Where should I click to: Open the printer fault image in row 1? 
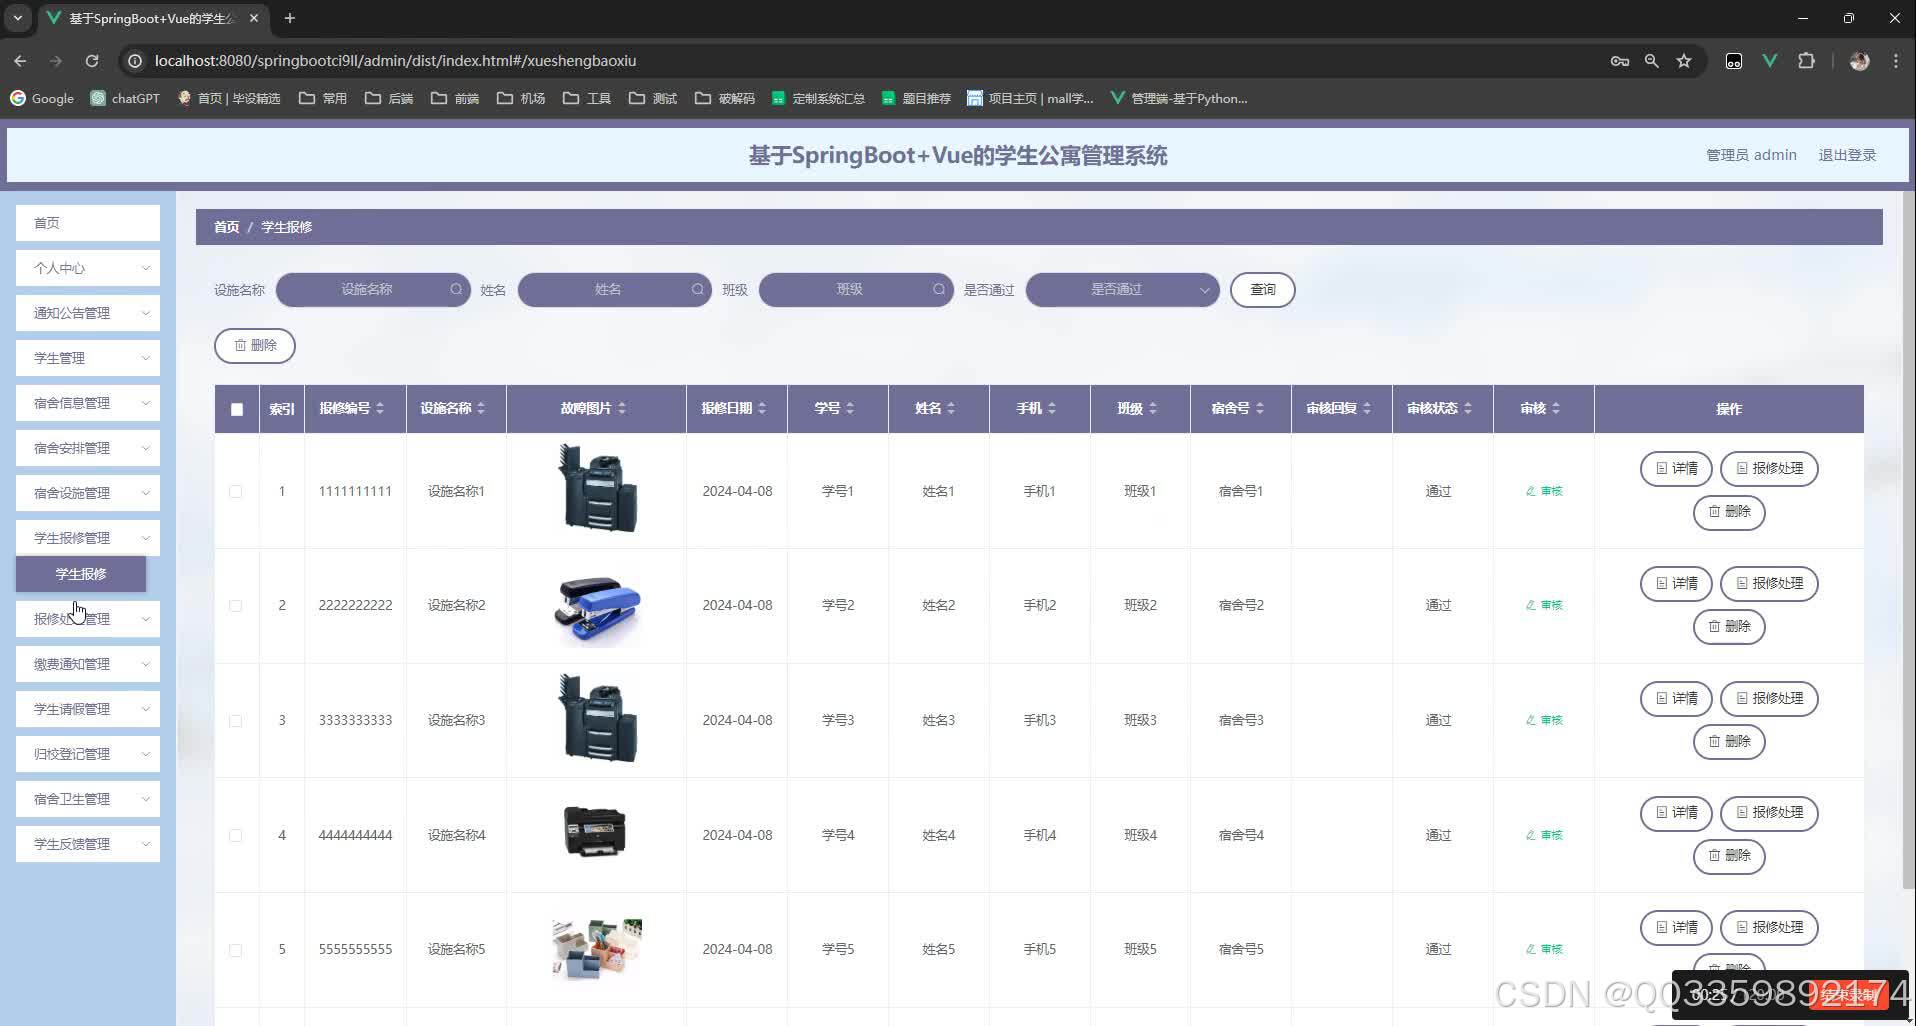pos(597,488)
